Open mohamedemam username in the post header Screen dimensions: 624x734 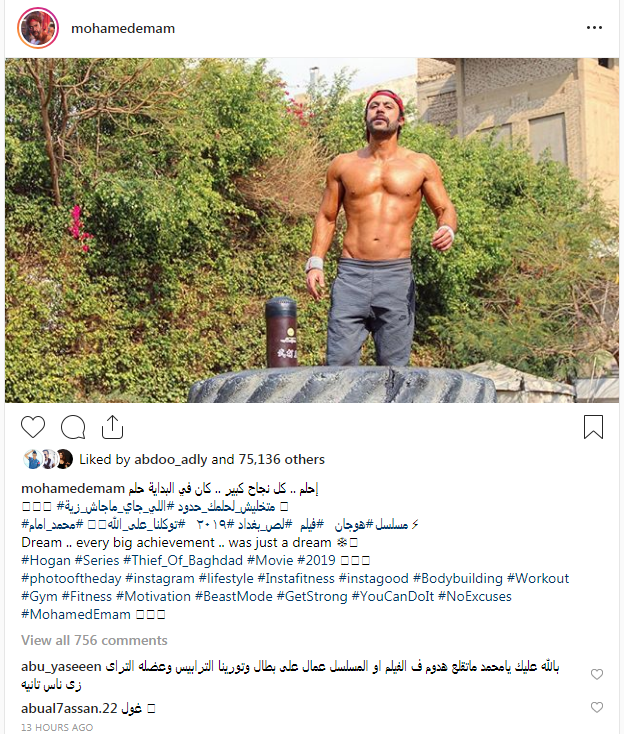[123, 29]
